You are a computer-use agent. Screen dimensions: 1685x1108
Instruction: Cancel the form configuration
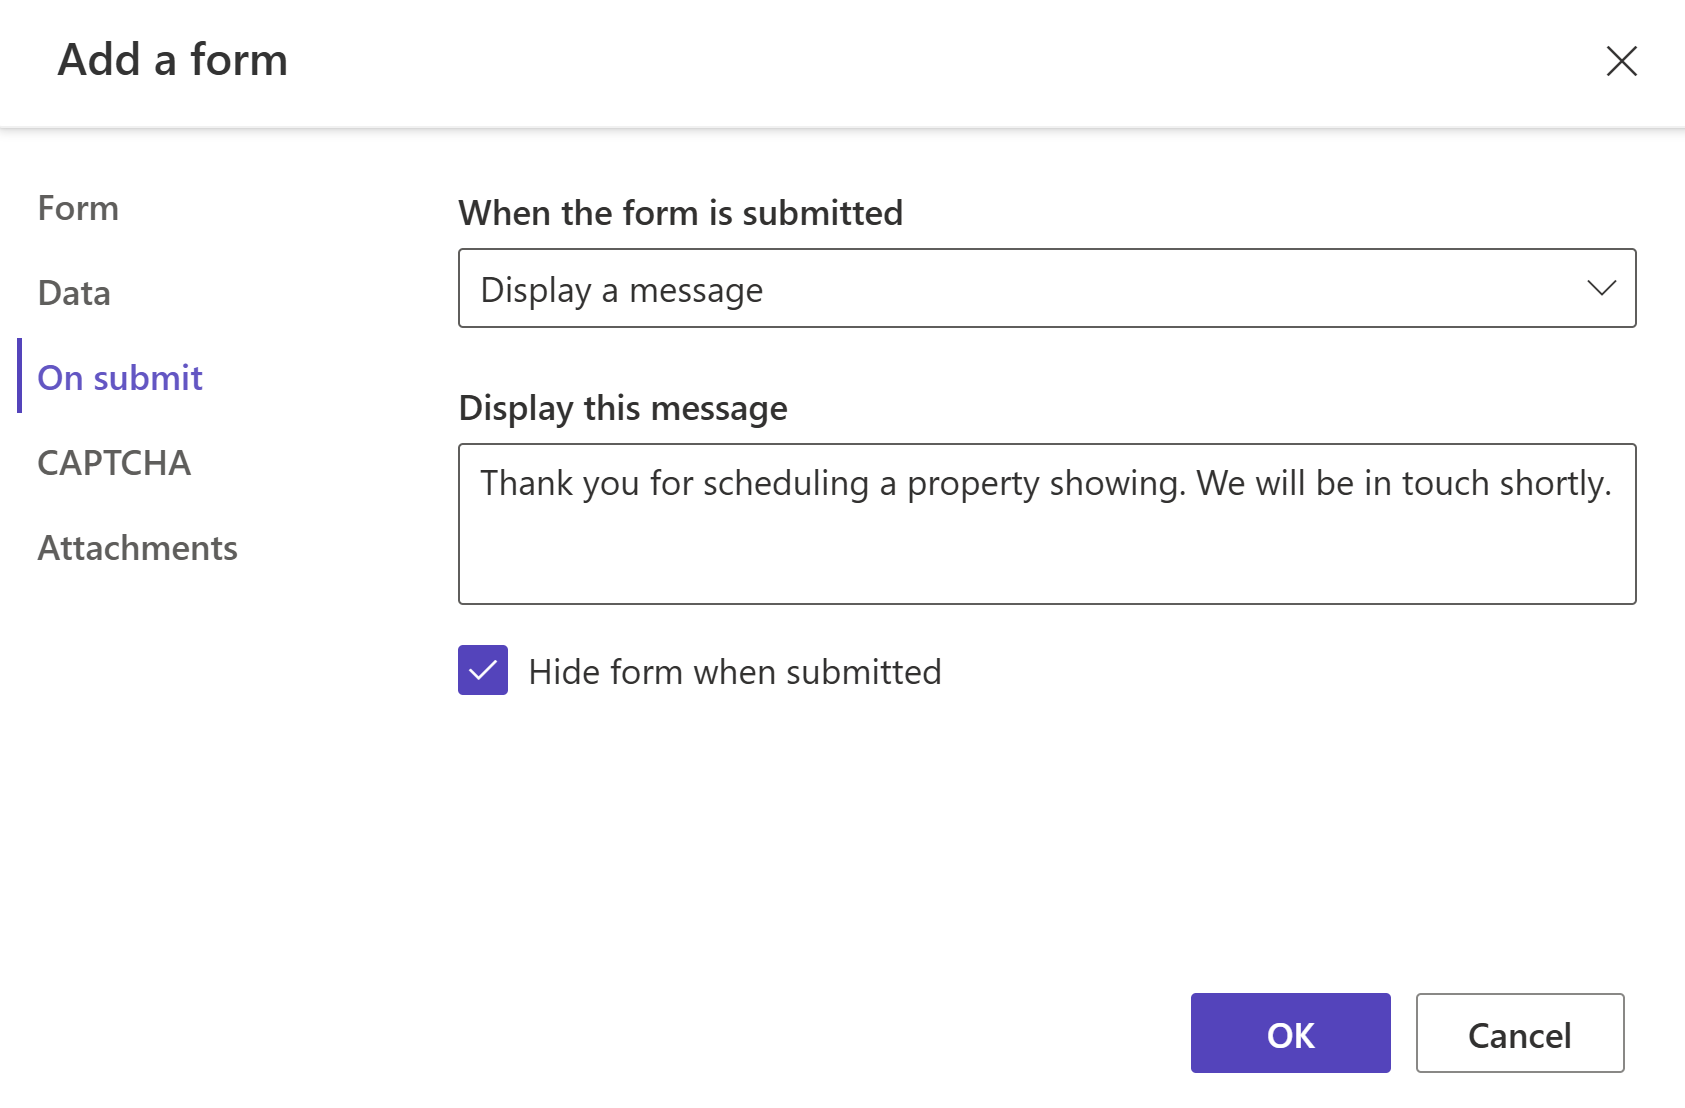click(x=1519, y=1033)
